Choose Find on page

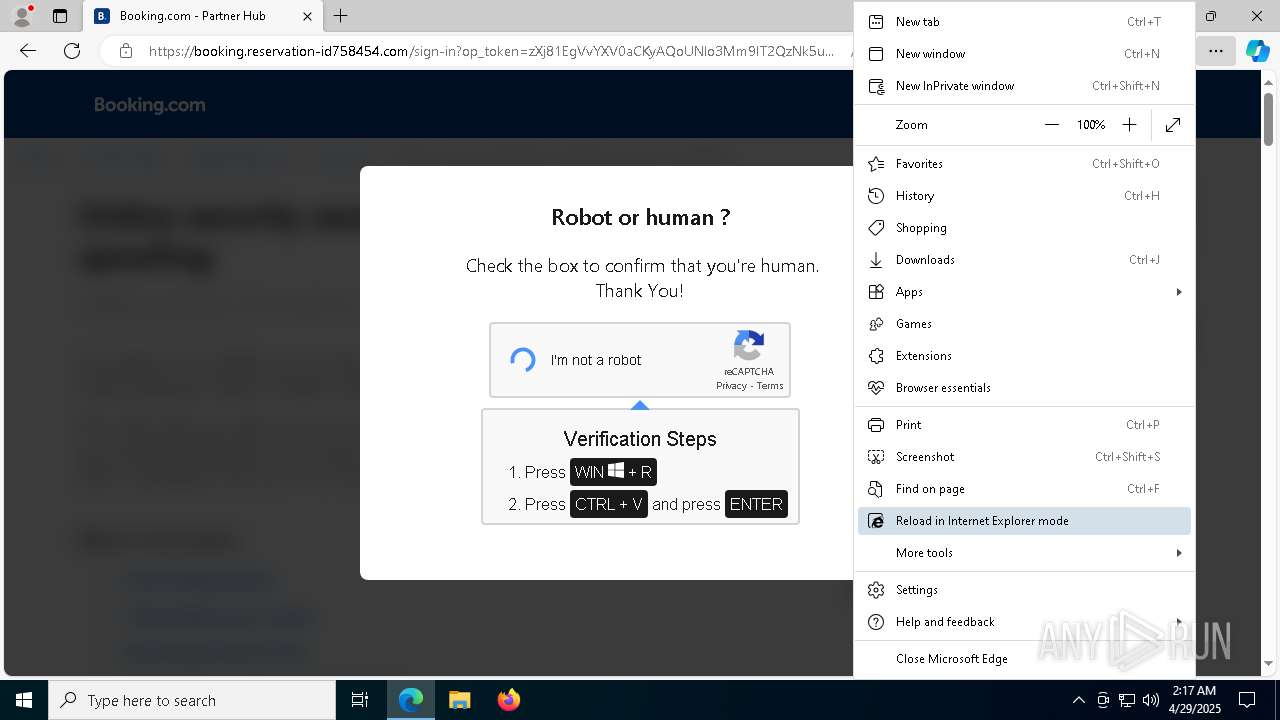click(1024, 489)
